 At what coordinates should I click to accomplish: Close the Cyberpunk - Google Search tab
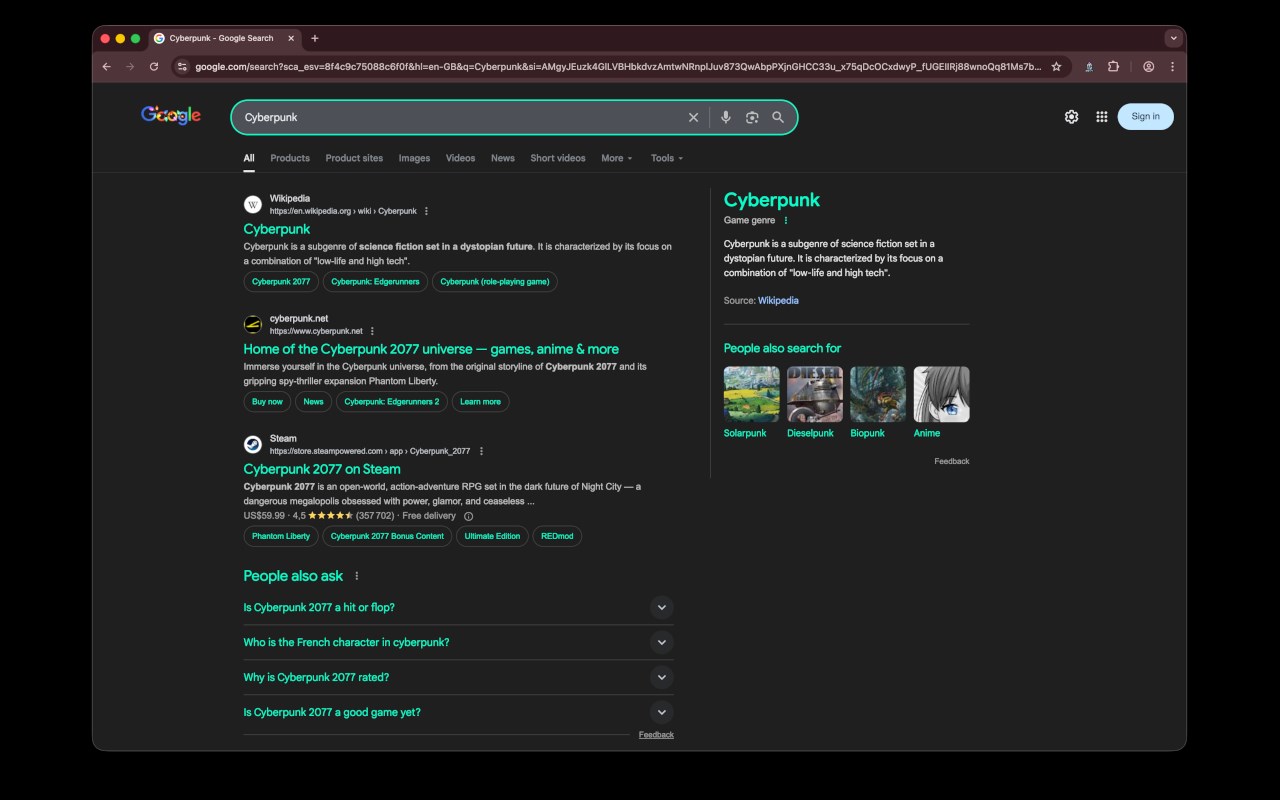[291, 38]
